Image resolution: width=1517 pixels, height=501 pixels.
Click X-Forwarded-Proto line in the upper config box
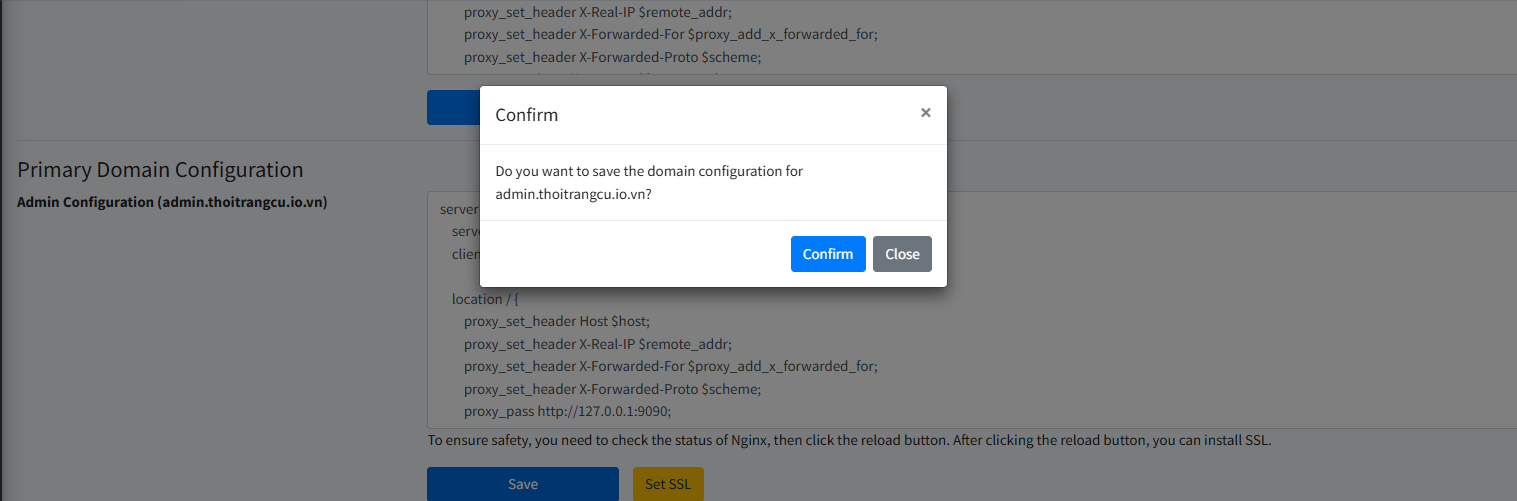point(612,57)
